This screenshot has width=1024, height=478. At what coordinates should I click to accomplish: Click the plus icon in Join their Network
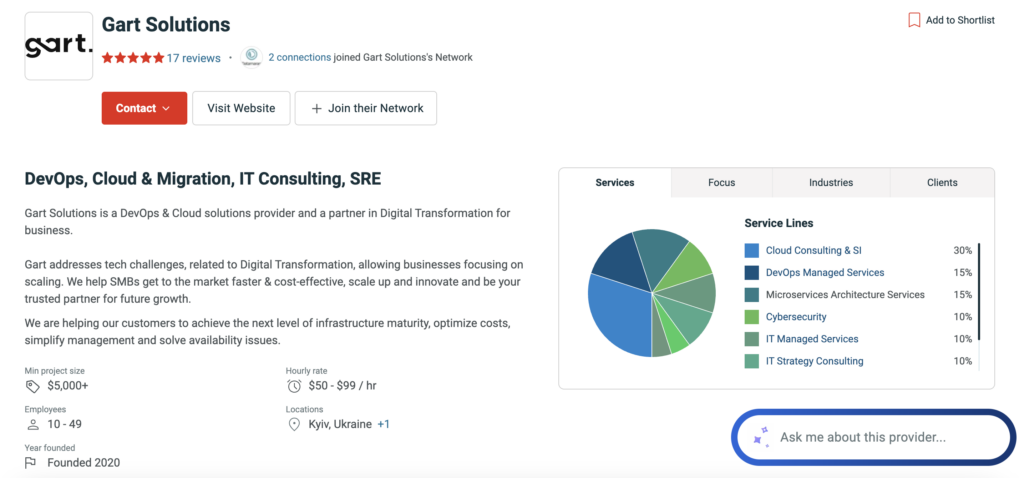pyautogui.click(x=316, y=108)
